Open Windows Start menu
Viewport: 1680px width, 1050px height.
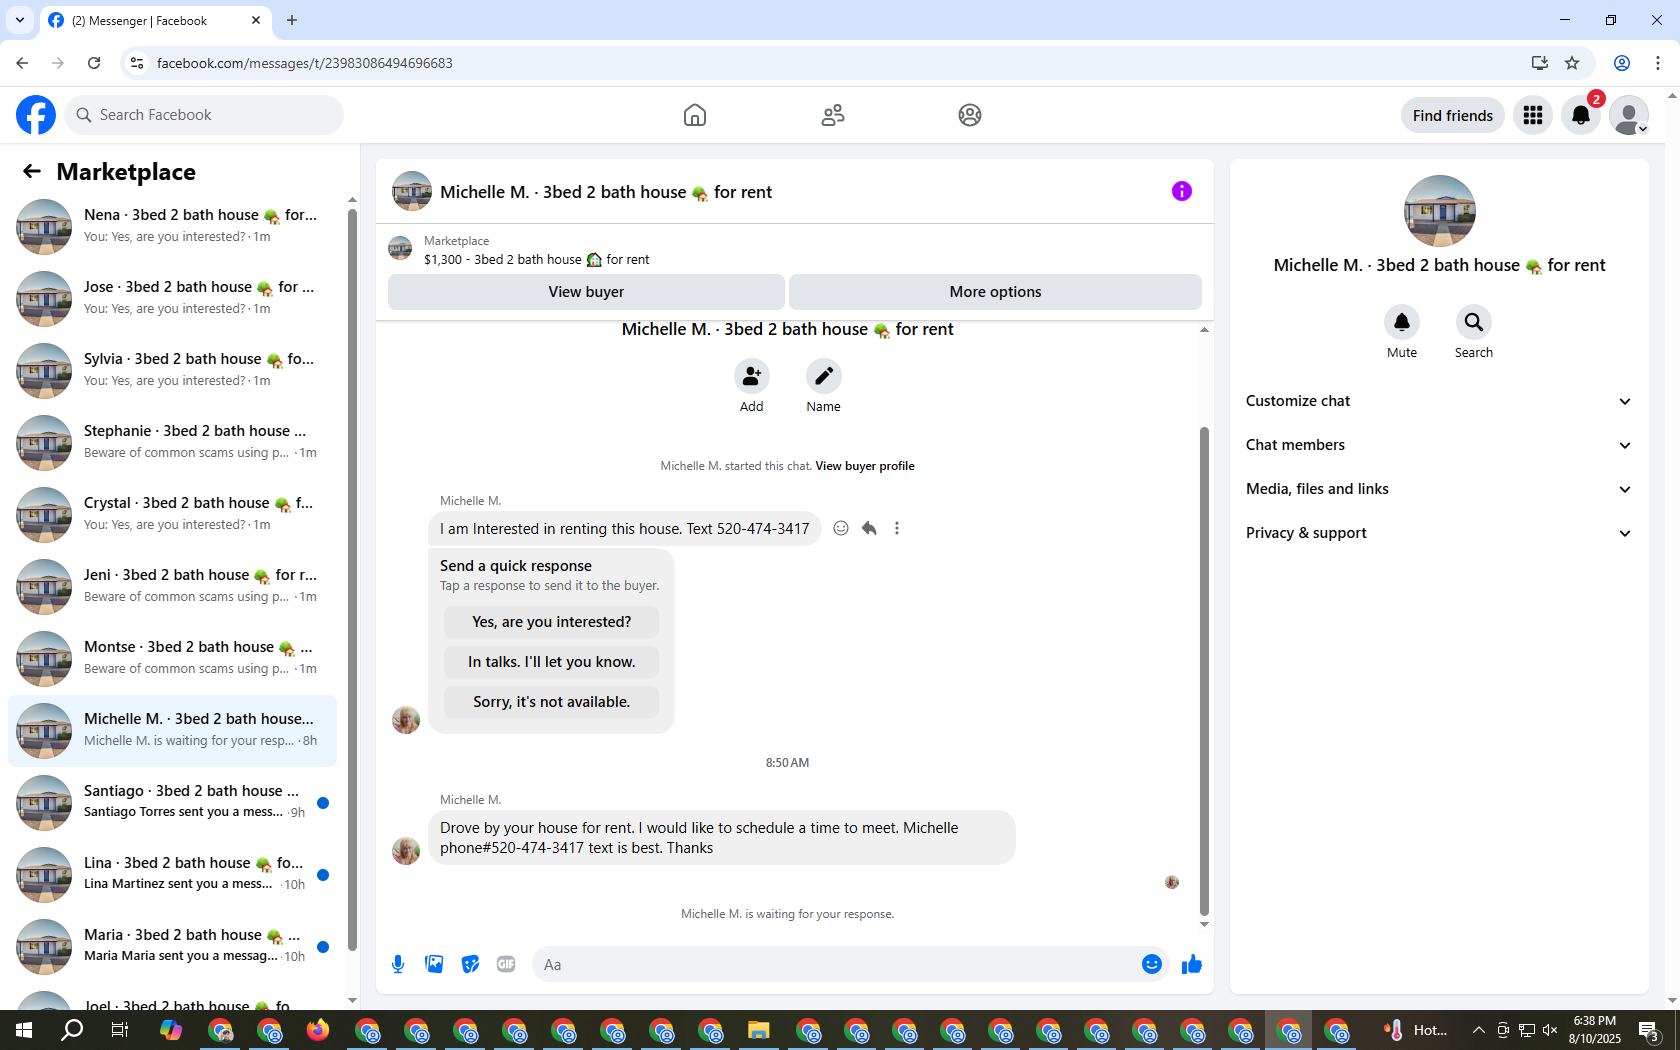[24, 1030]
